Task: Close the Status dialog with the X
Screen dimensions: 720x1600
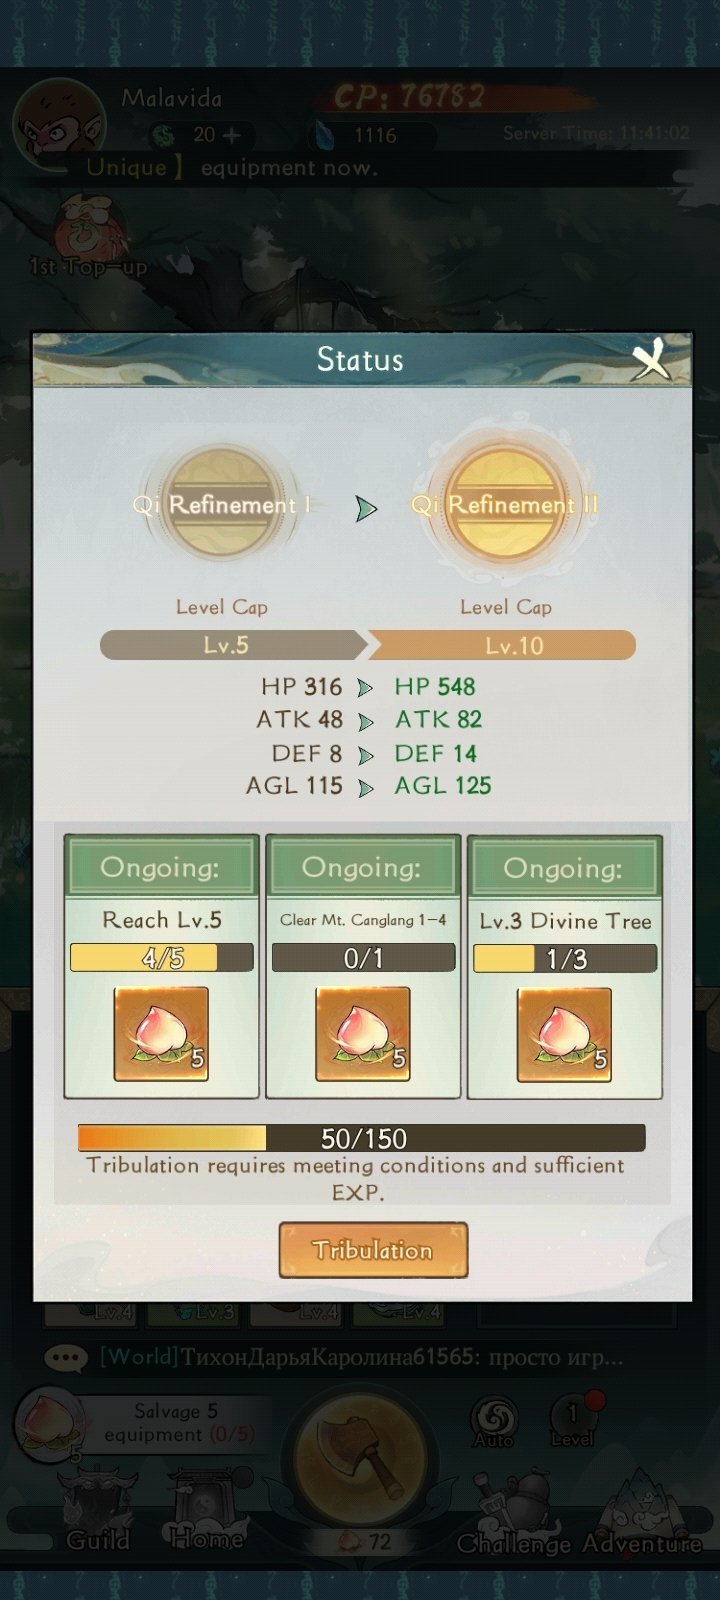Action: (x=652, y=359)
